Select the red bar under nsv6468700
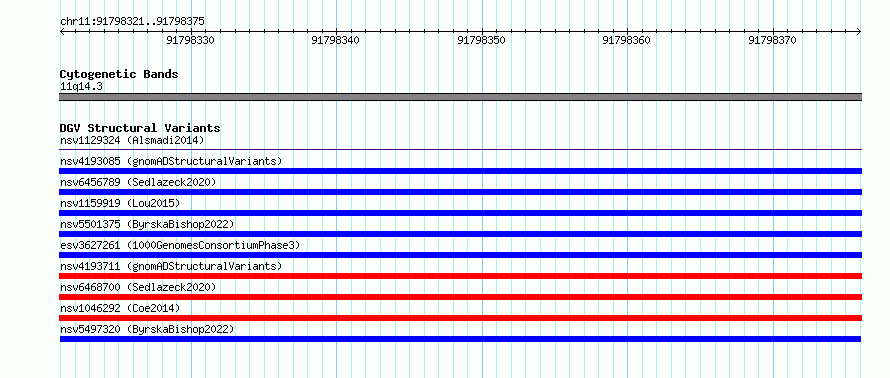The image size is (890, 378). [x=460, y=297]
